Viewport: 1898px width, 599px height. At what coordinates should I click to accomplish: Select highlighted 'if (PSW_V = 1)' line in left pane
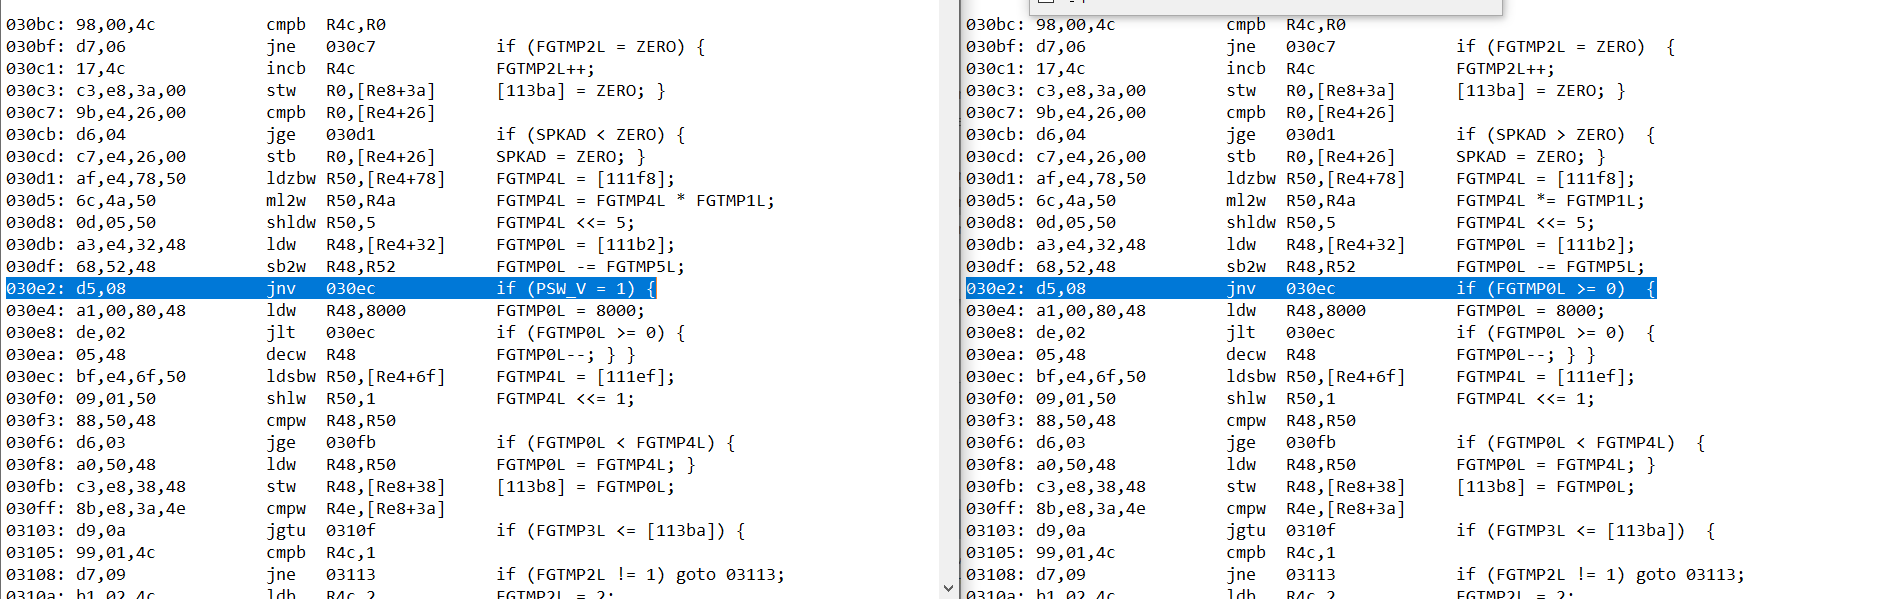[x=575, y=289]
